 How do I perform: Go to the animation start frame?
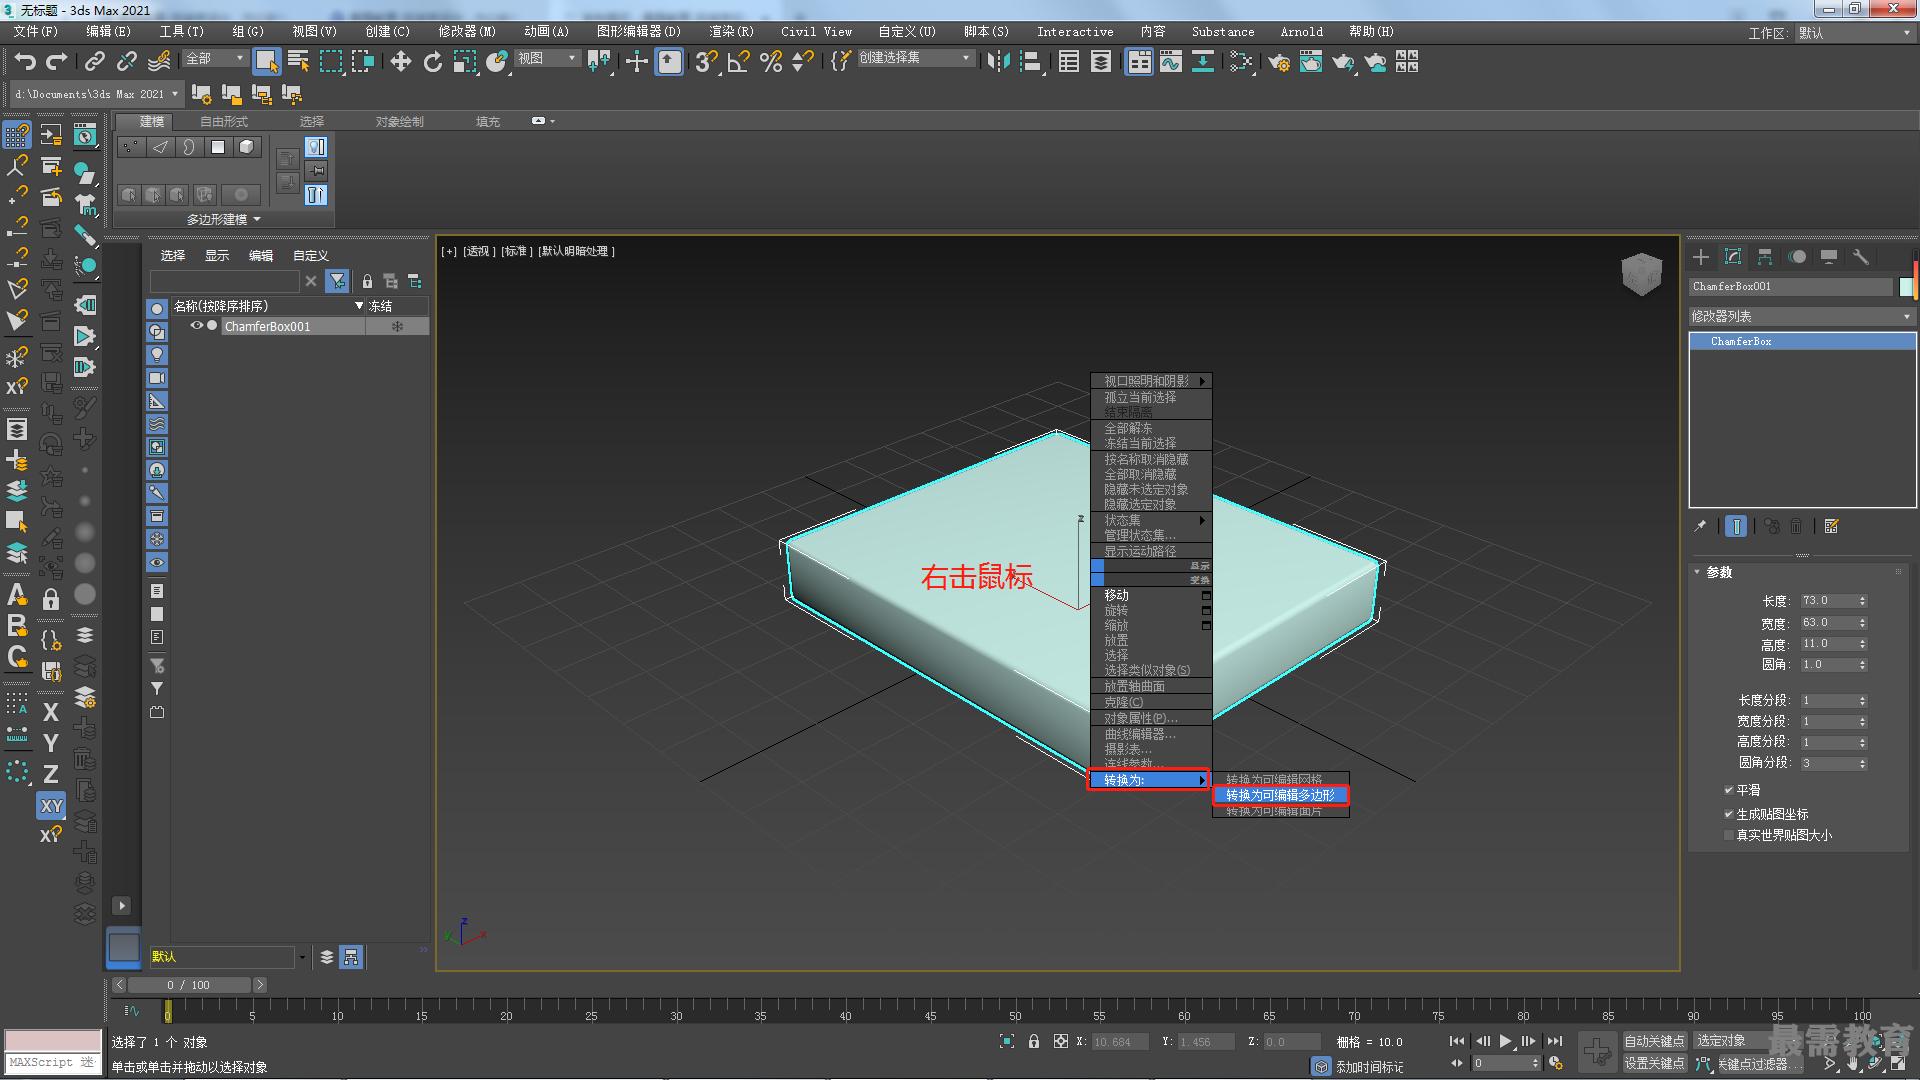(1457, 1041)
